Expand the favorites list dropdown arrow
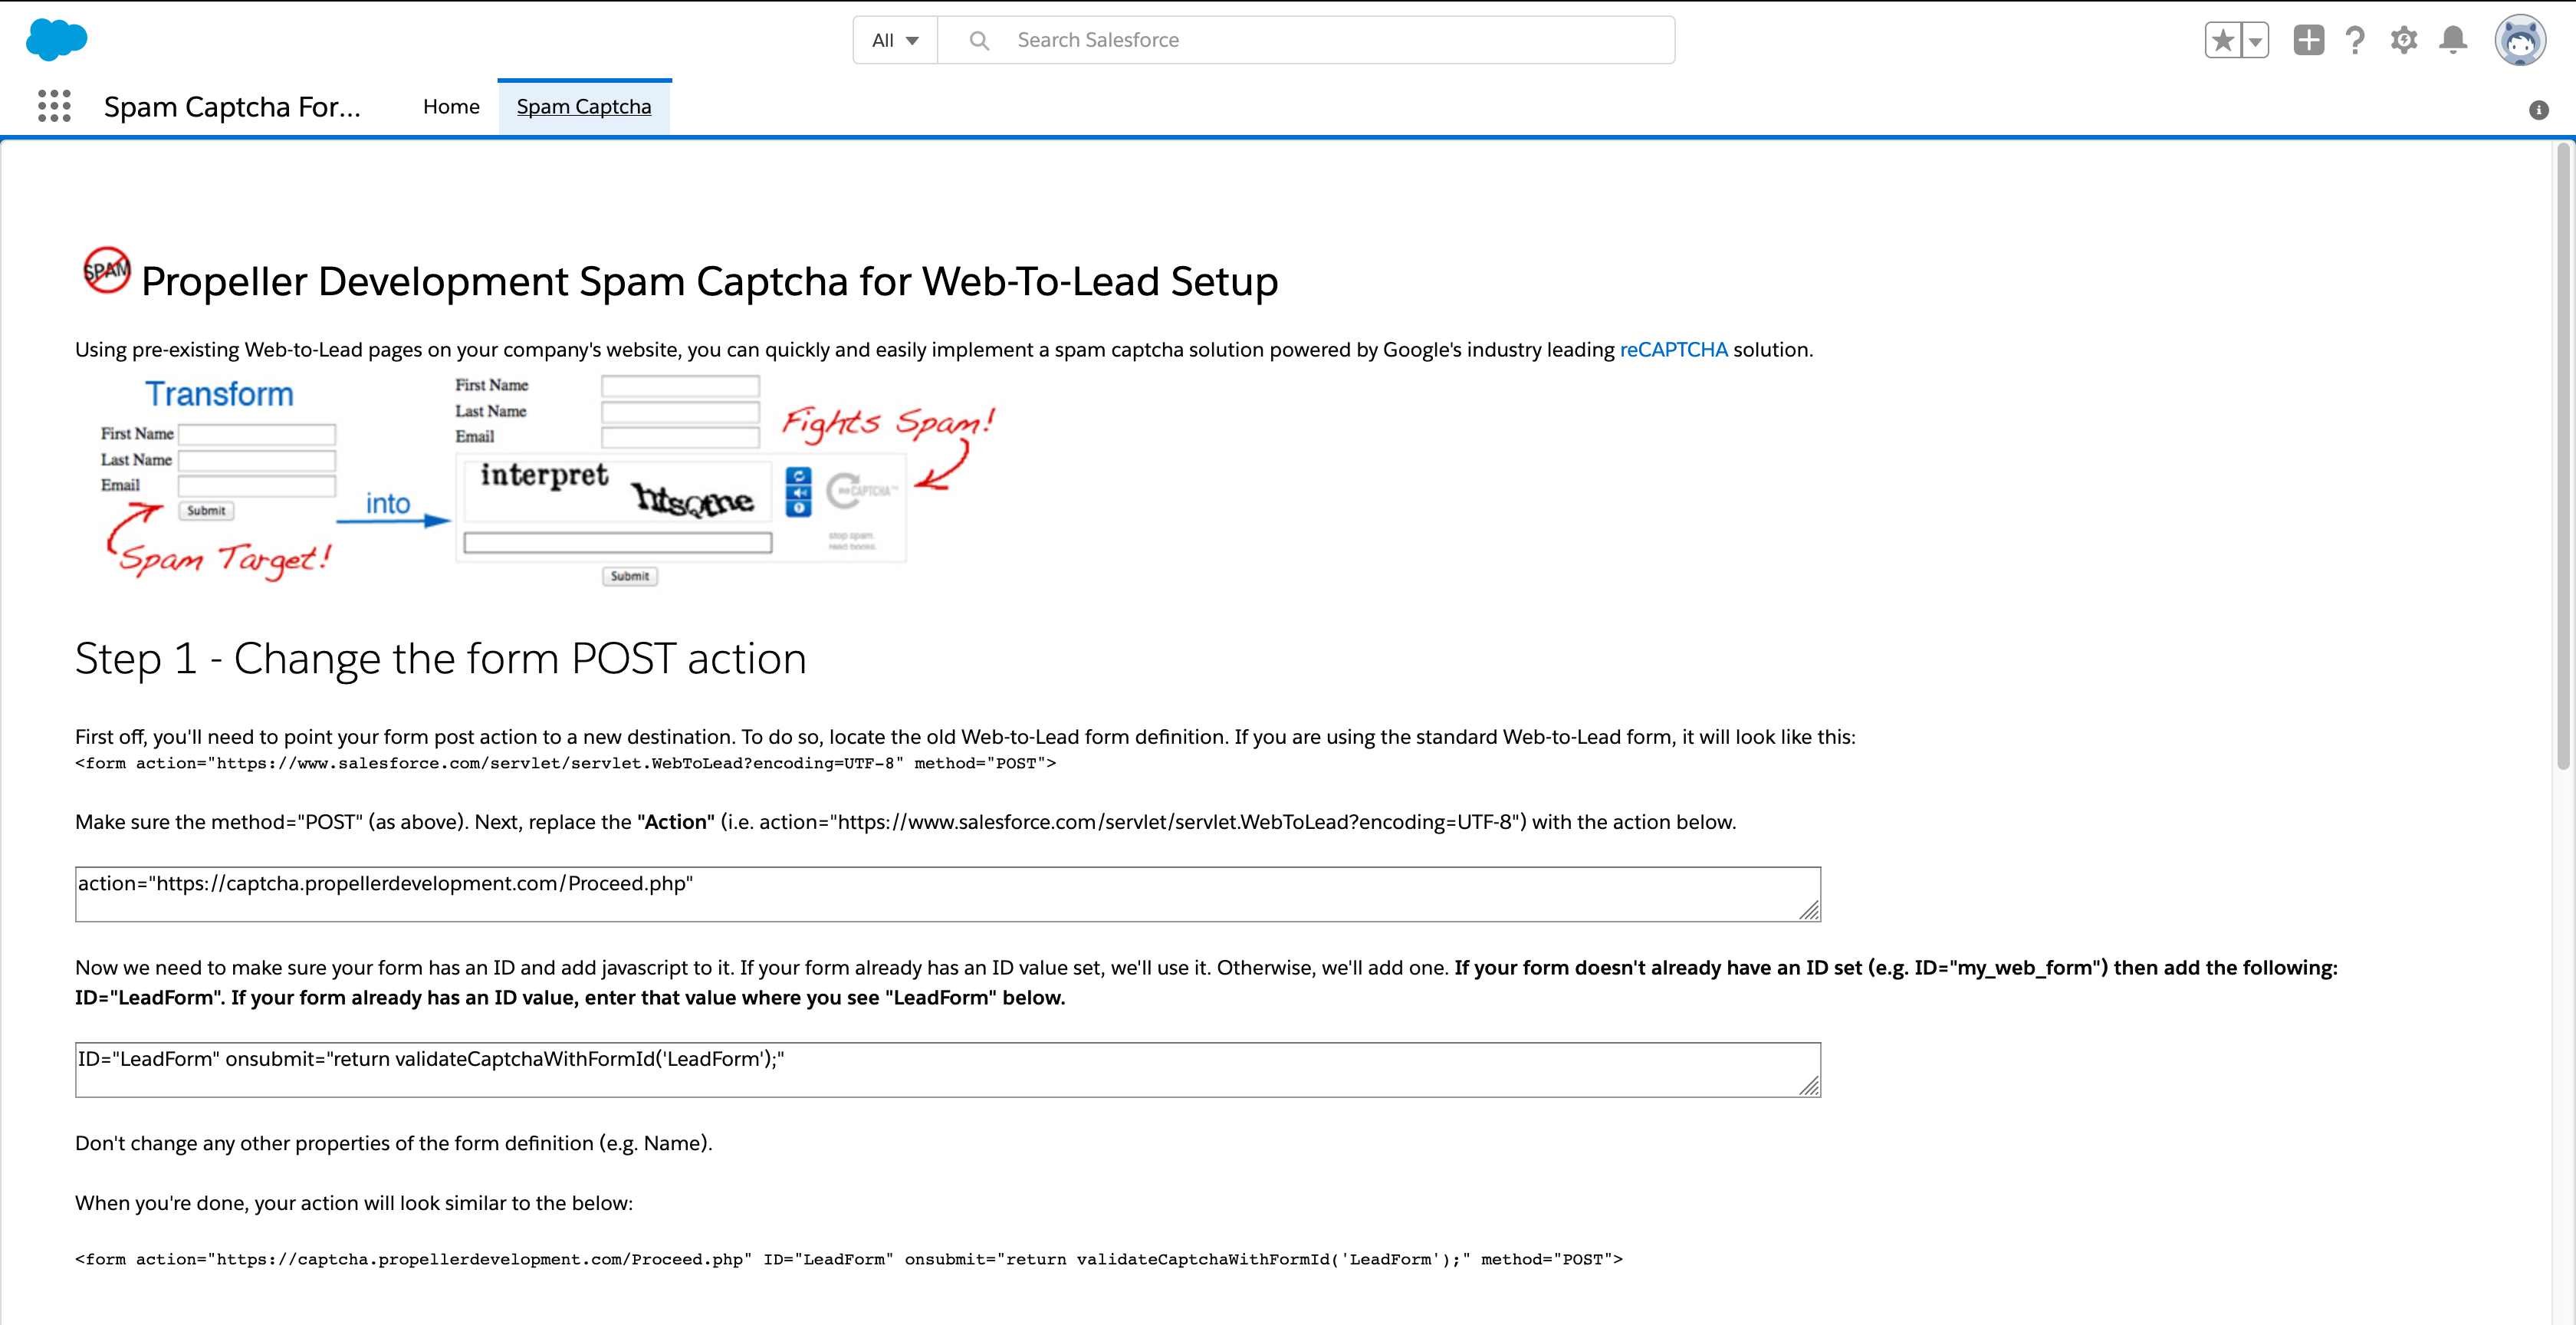Viewport: 2576px width, 1325px height. 2255,40
